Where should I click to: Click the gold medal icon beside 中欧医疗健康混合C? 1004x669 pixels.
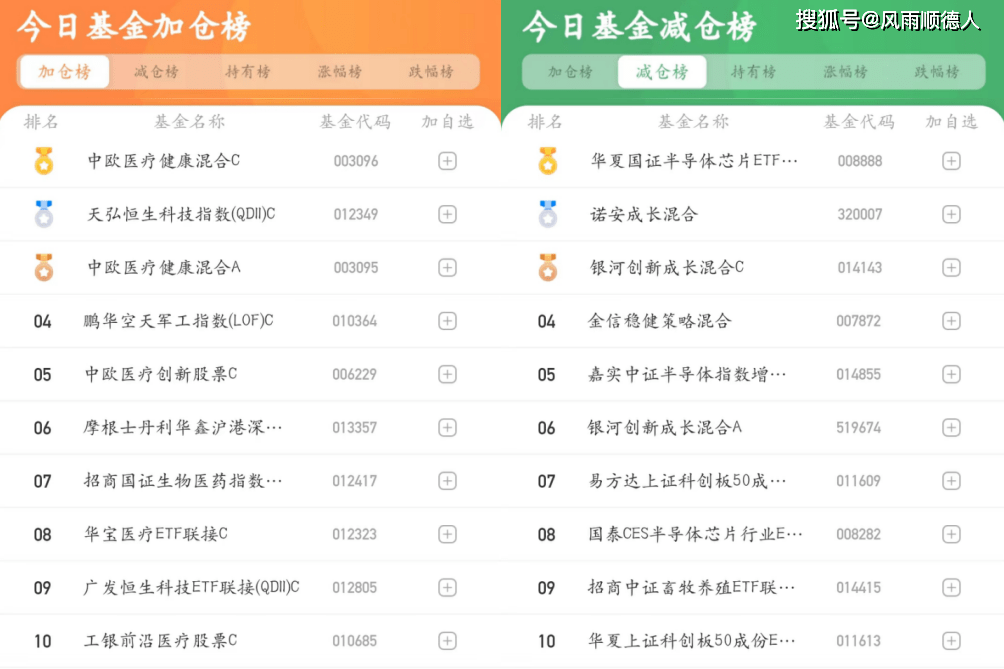coord(44,160)
